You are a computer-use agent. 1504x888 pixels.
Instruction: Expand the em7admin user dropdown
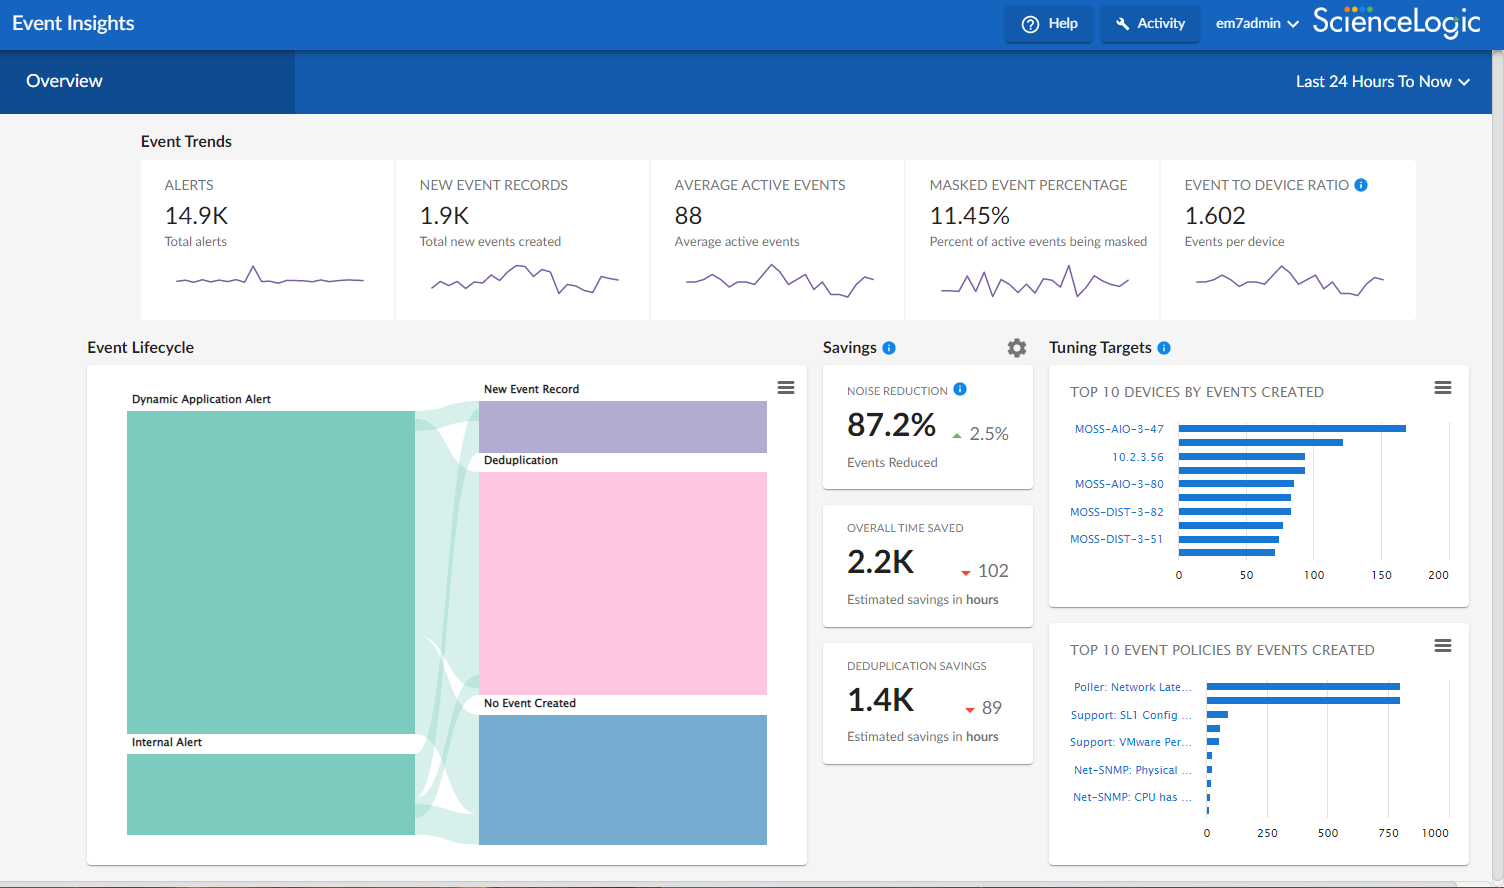coord(1256,23)
